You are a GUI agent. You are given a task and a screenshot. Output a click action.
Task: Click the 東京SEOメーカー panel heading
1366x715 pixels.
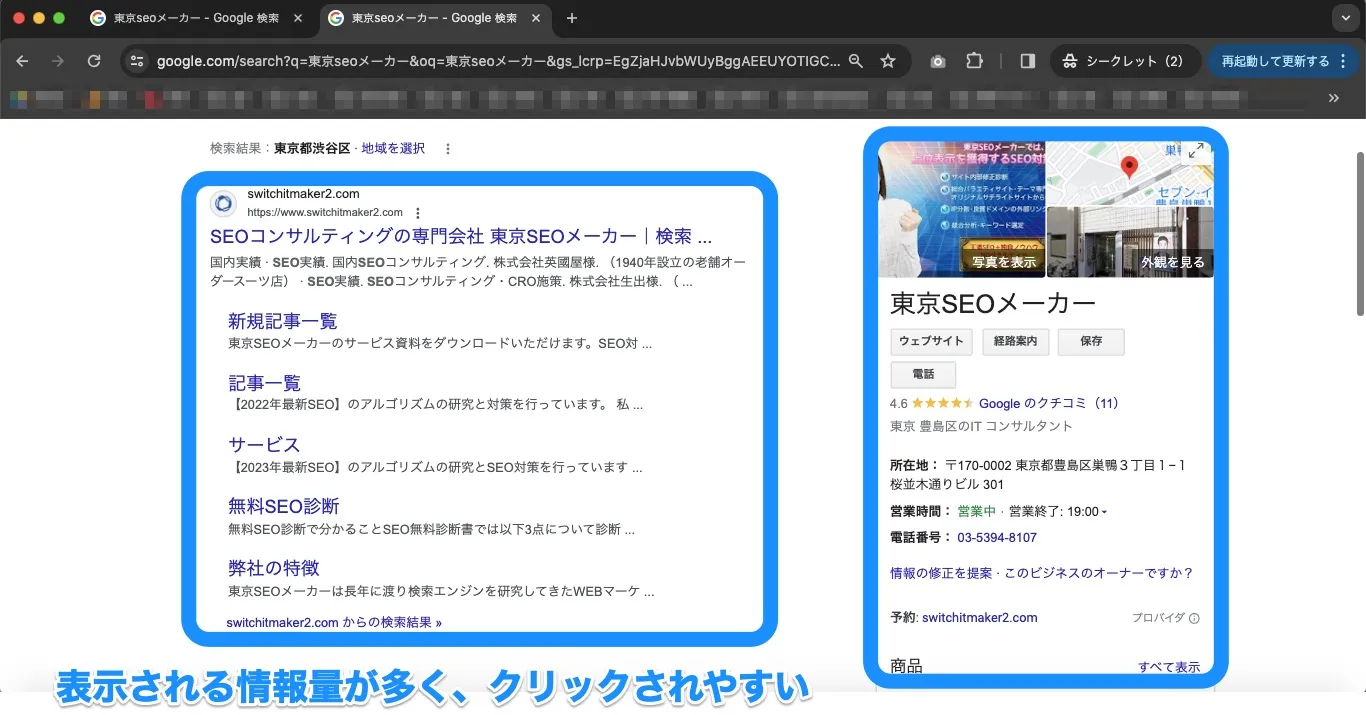tap(993, 303)
